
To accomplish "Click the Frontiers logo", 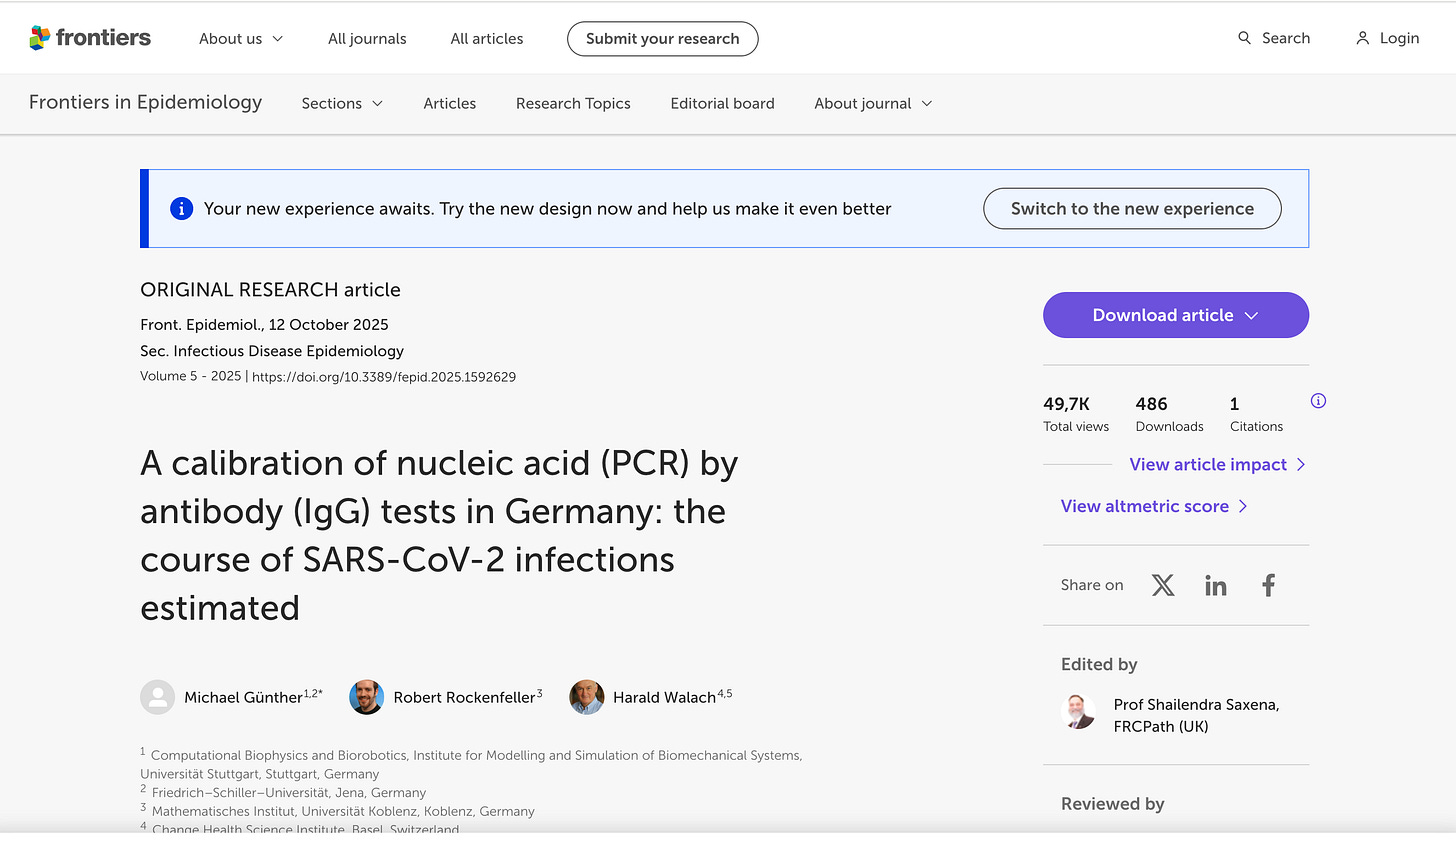I will pos(90,38).
